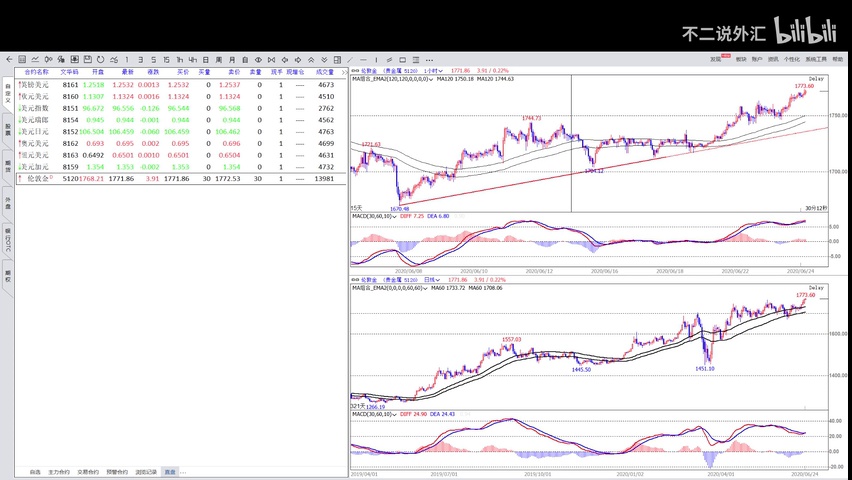
Task: Click the 发现 link in the top bar
Action: 716,59
